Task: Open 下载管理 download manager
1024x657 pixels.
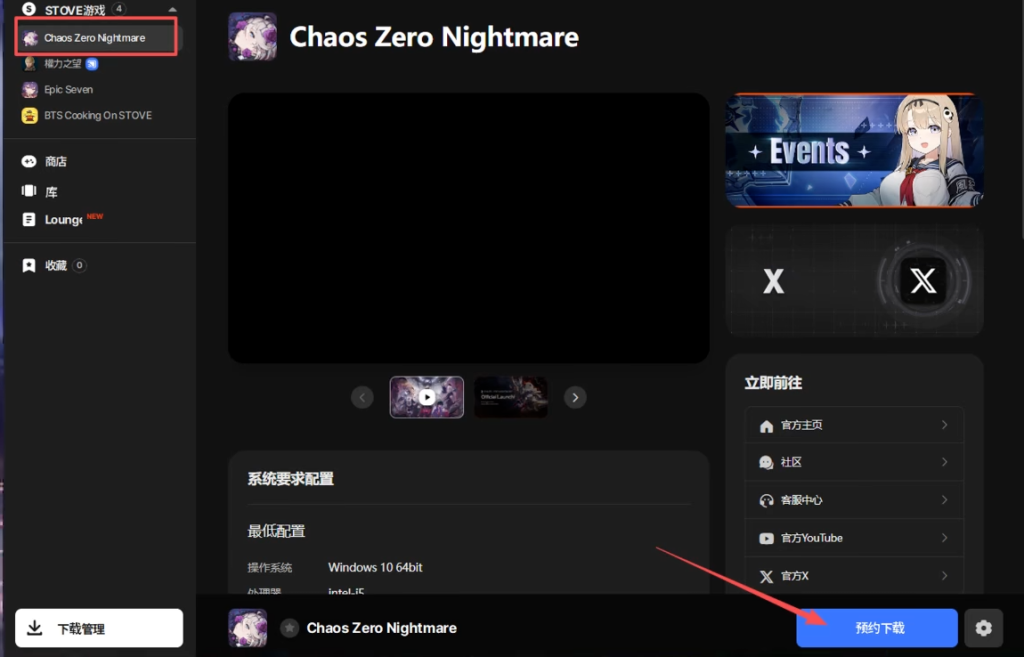Action: click(x=99, y=628)
